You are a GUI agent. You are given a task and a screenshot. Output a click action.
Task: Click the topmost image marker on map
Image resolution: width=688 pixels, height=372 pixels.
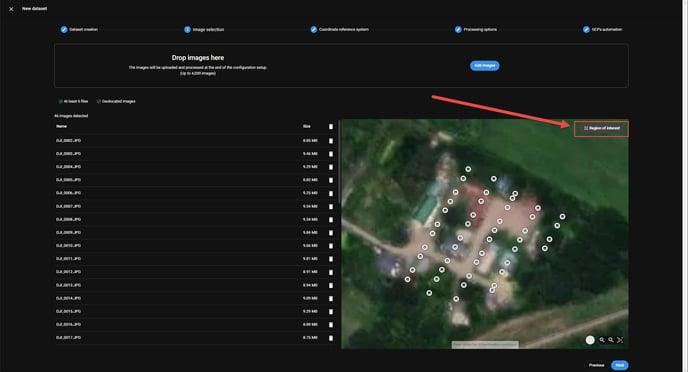click(468, 169)
